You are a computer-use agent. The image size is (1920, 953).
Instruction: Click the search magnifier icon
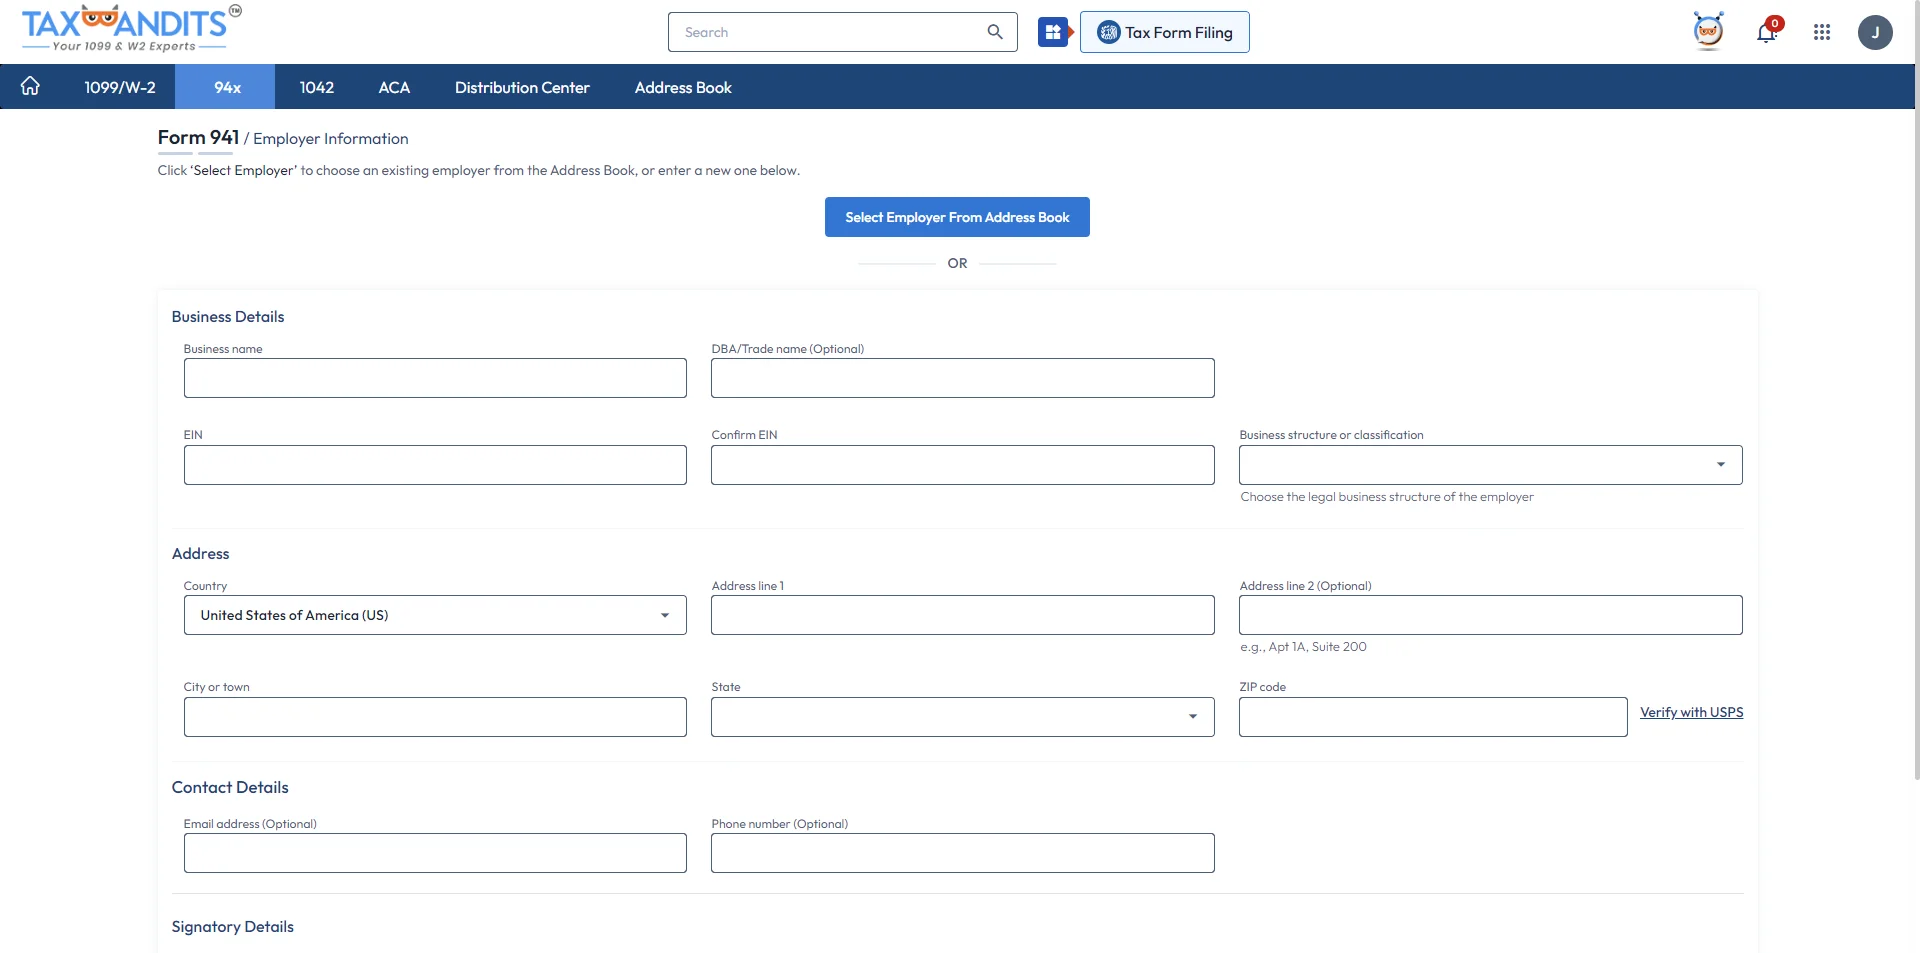[x=995, y=31]
